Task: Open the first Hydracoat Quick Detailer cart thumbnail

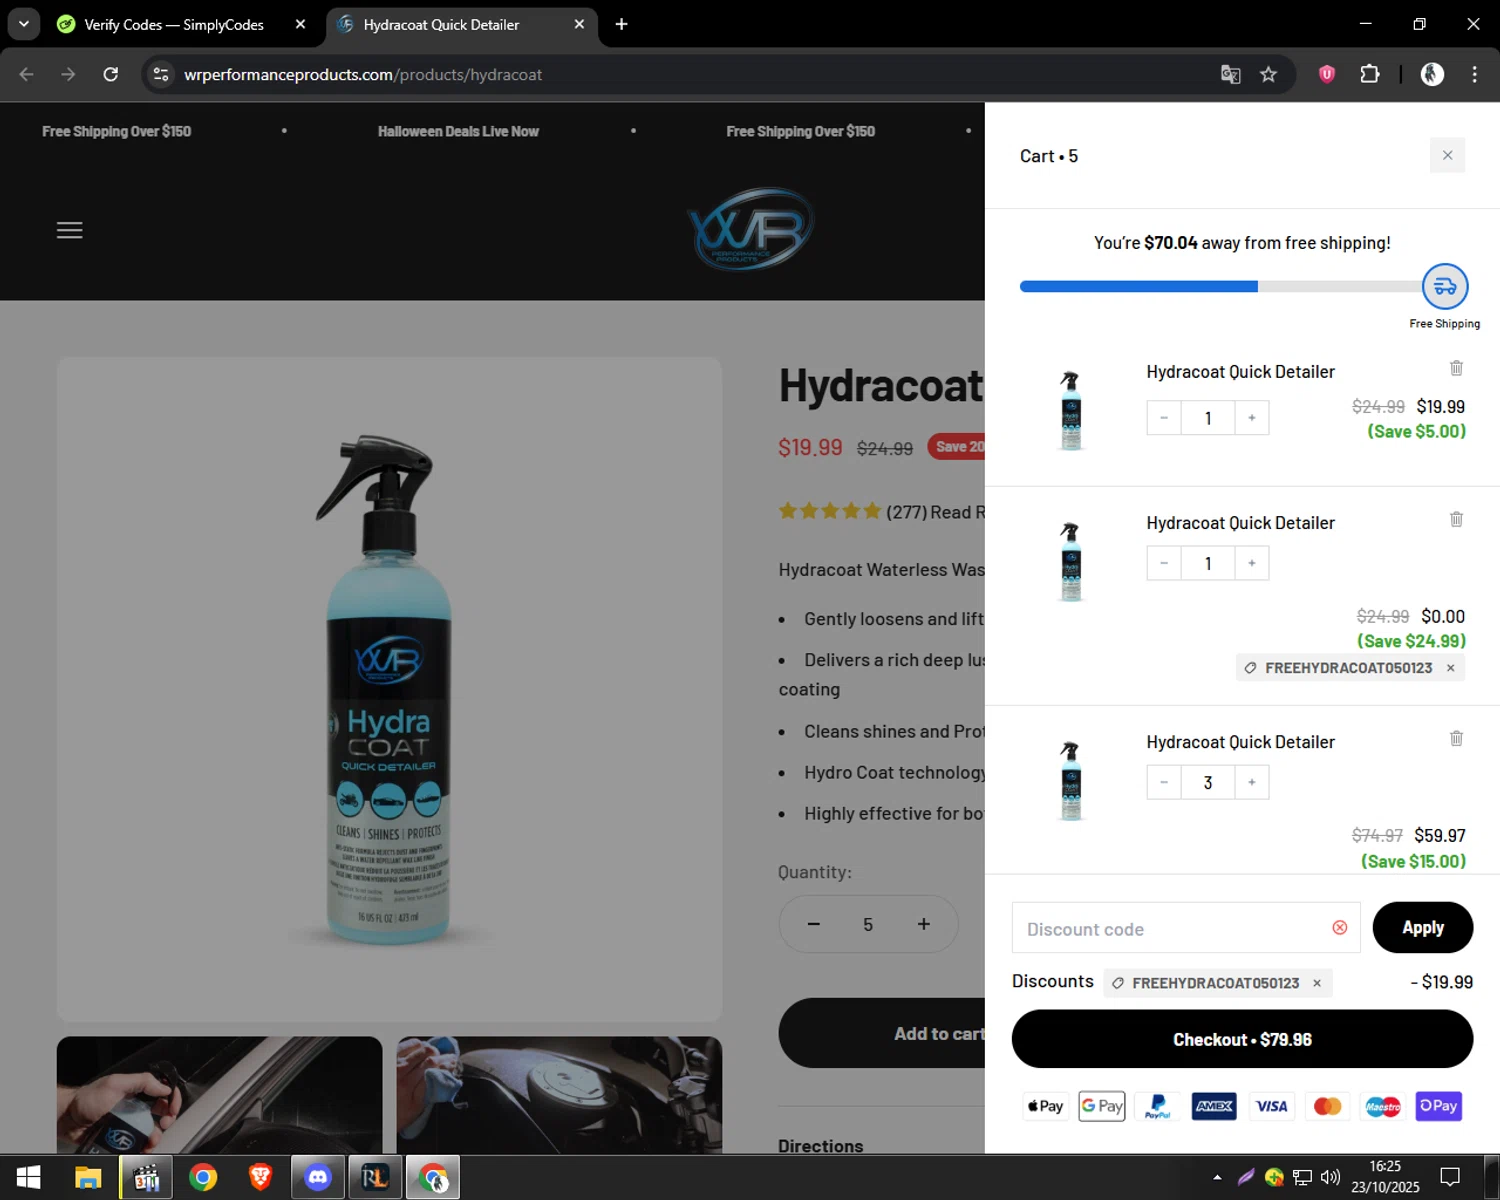Action: (x=1071, y=410)
